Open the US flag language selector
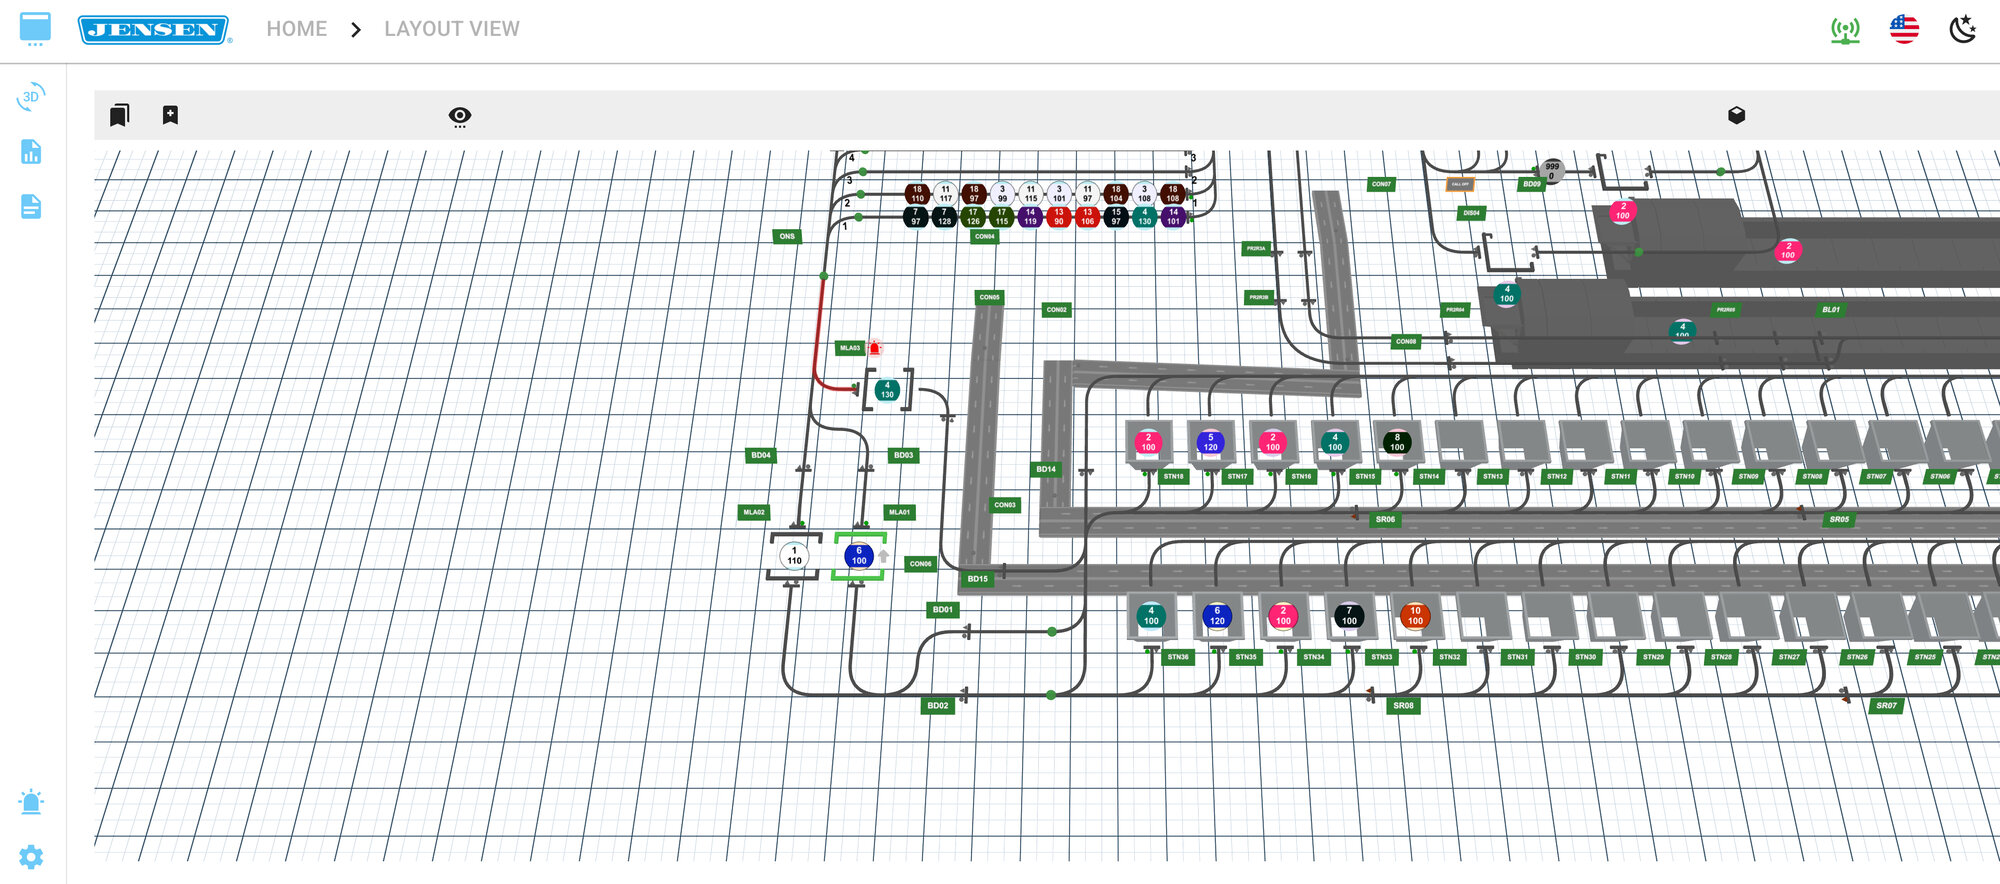2000x884 pixels. coord(1904,30)
